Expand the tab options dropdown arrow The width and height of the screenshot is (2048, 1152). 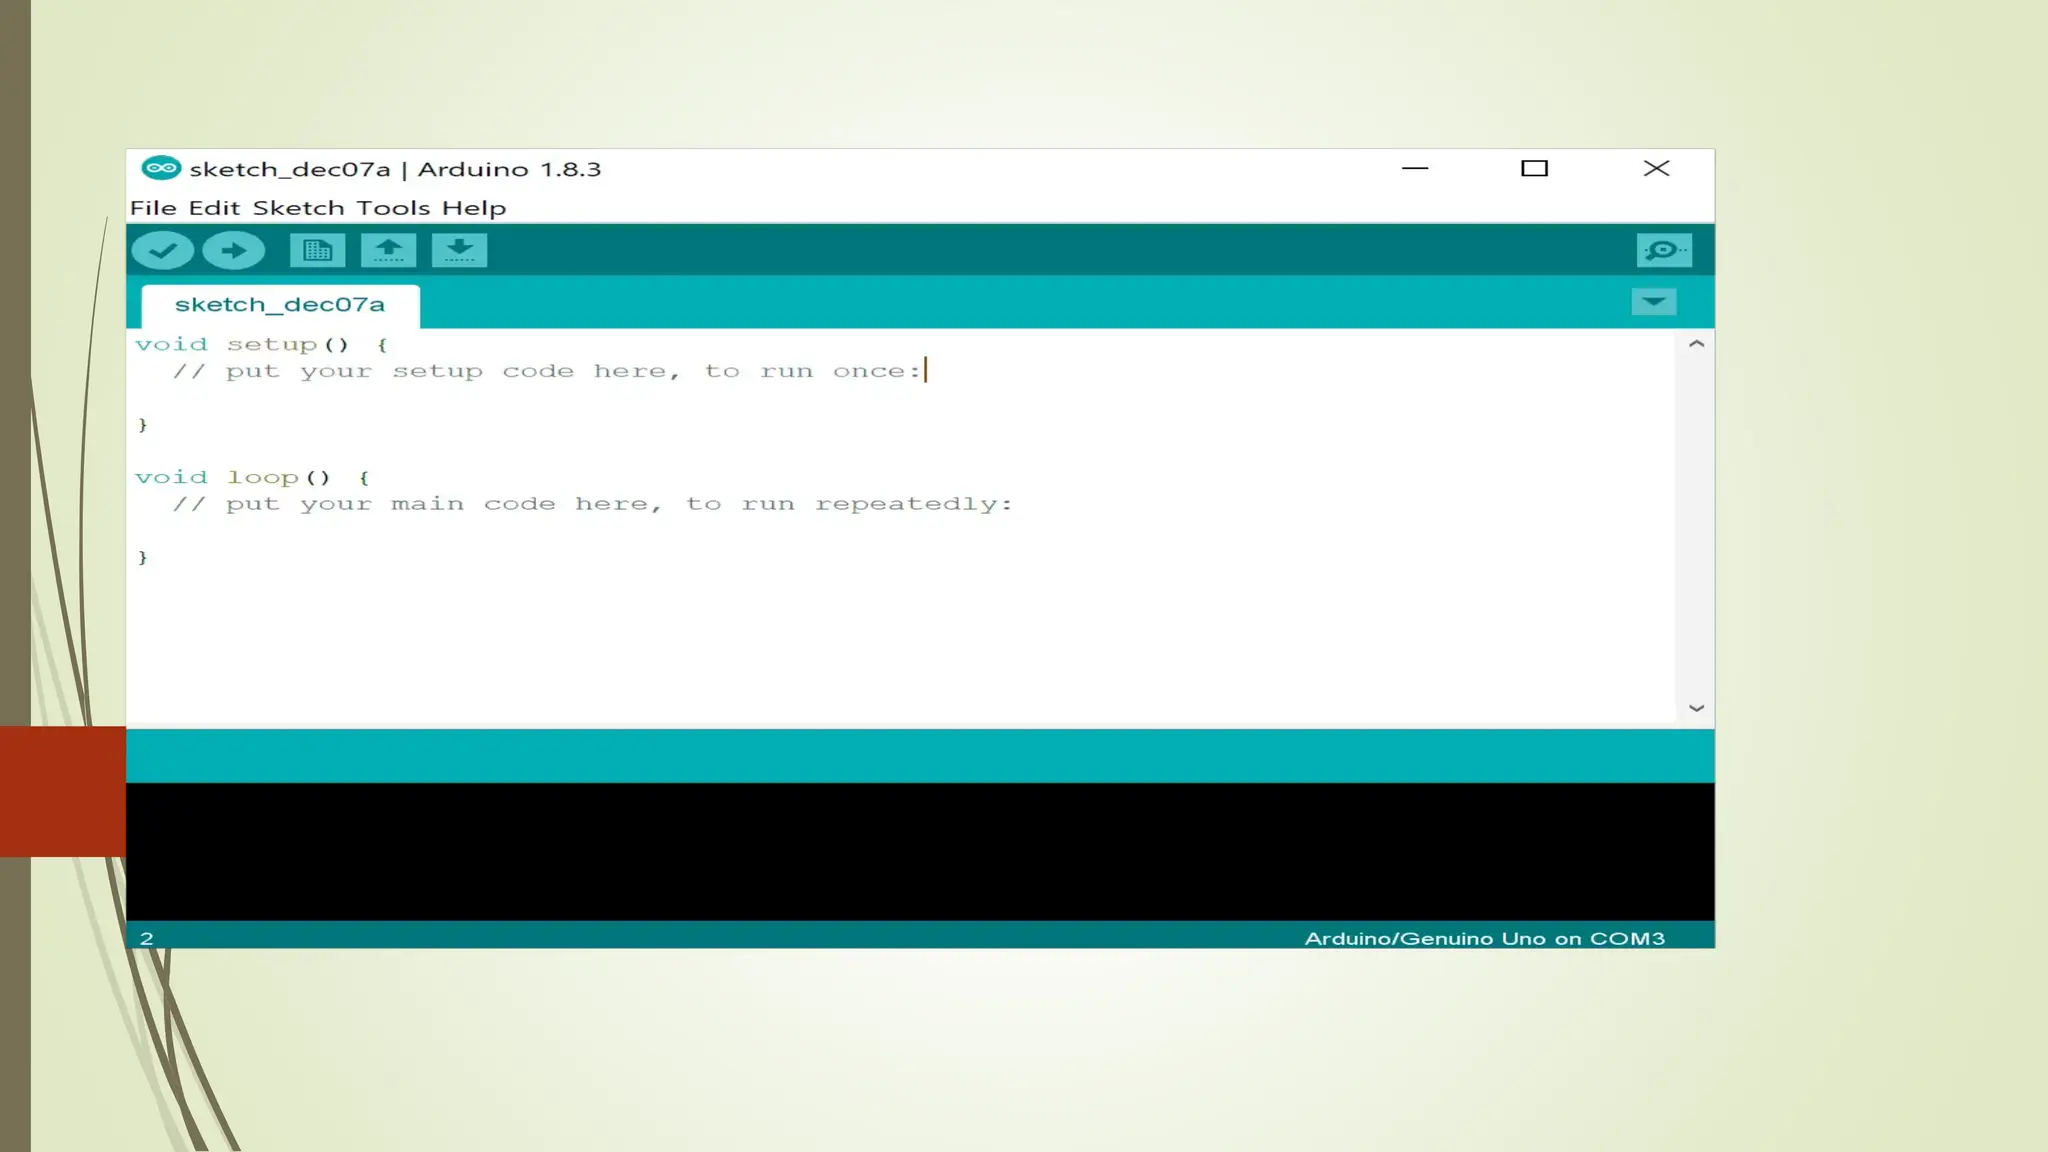1654,301
